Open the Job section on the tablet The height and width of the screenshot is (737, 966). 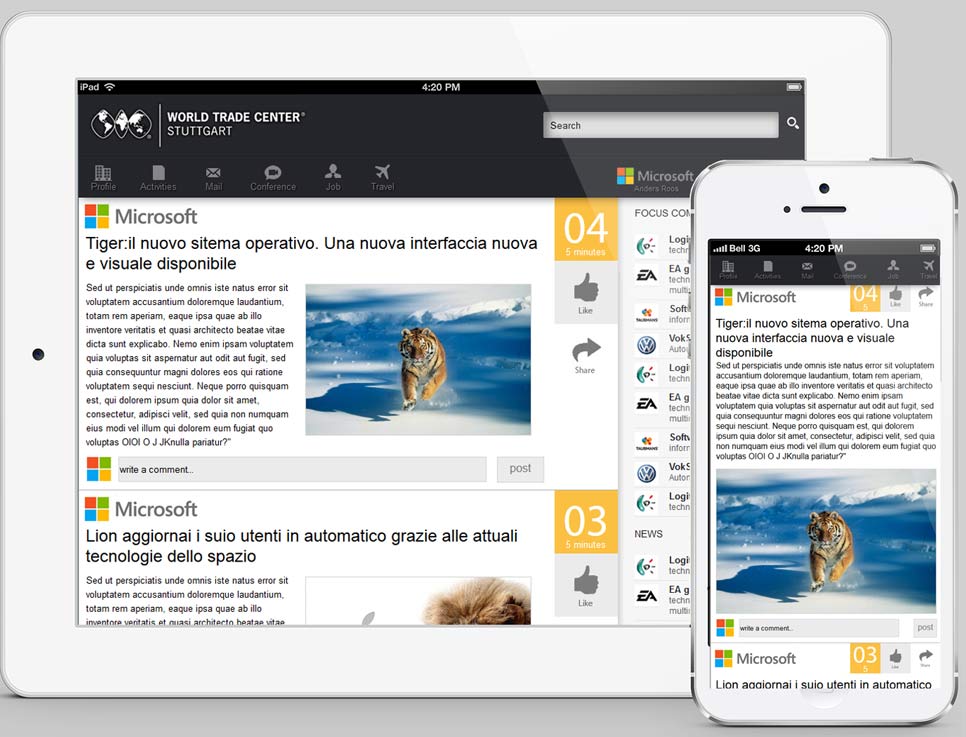click(x=333, y=177)
